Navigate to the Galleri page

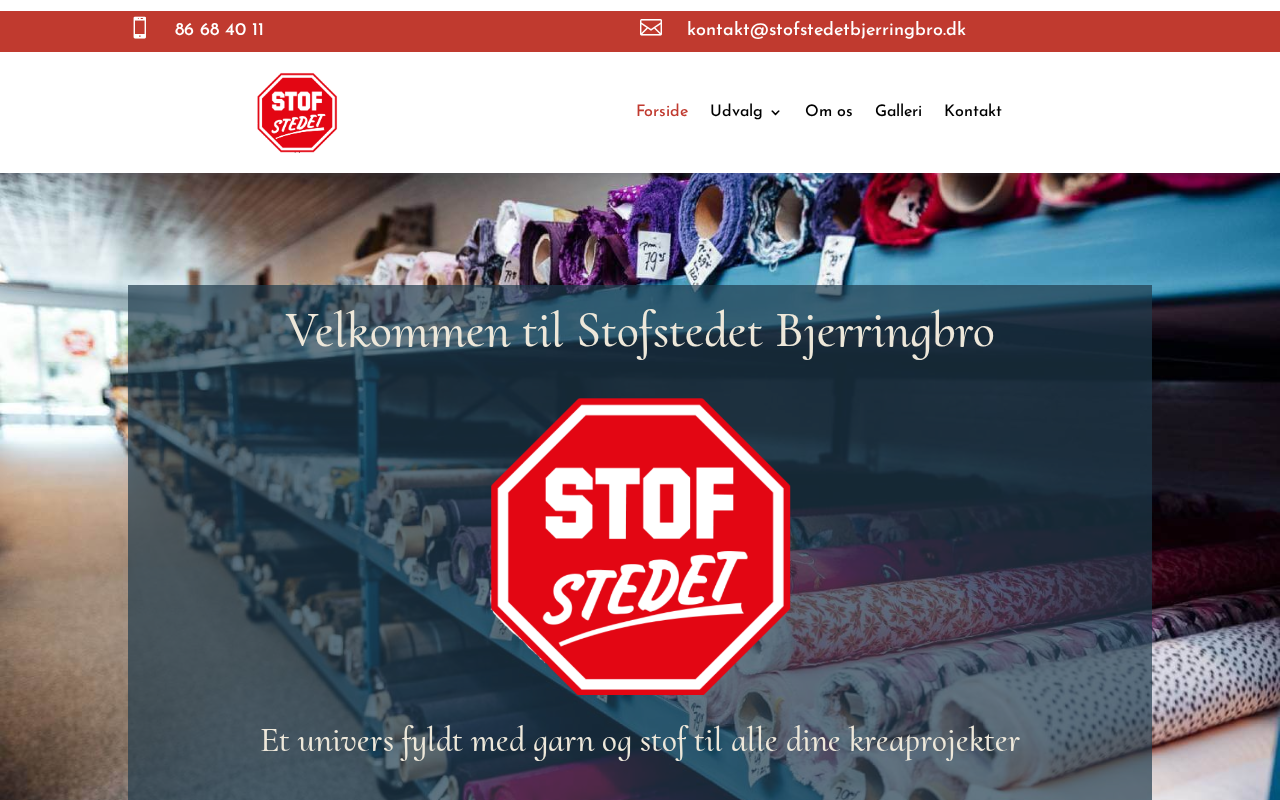[898, 112]
